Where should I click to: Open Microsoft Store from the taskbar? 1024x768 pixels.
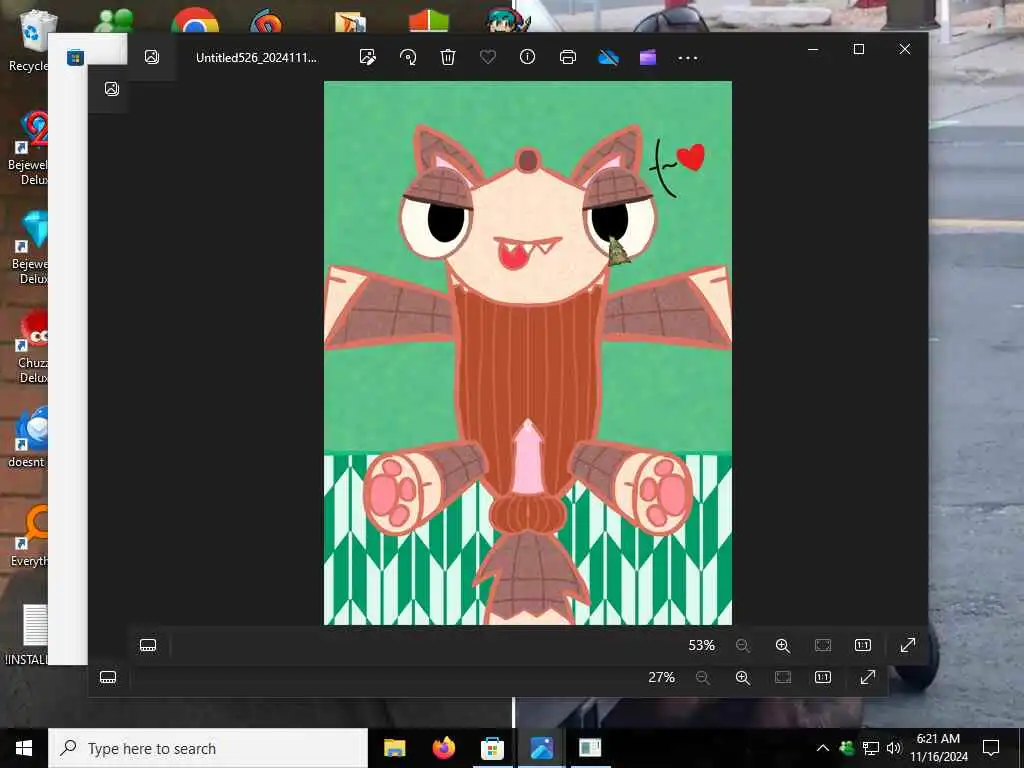492,748
